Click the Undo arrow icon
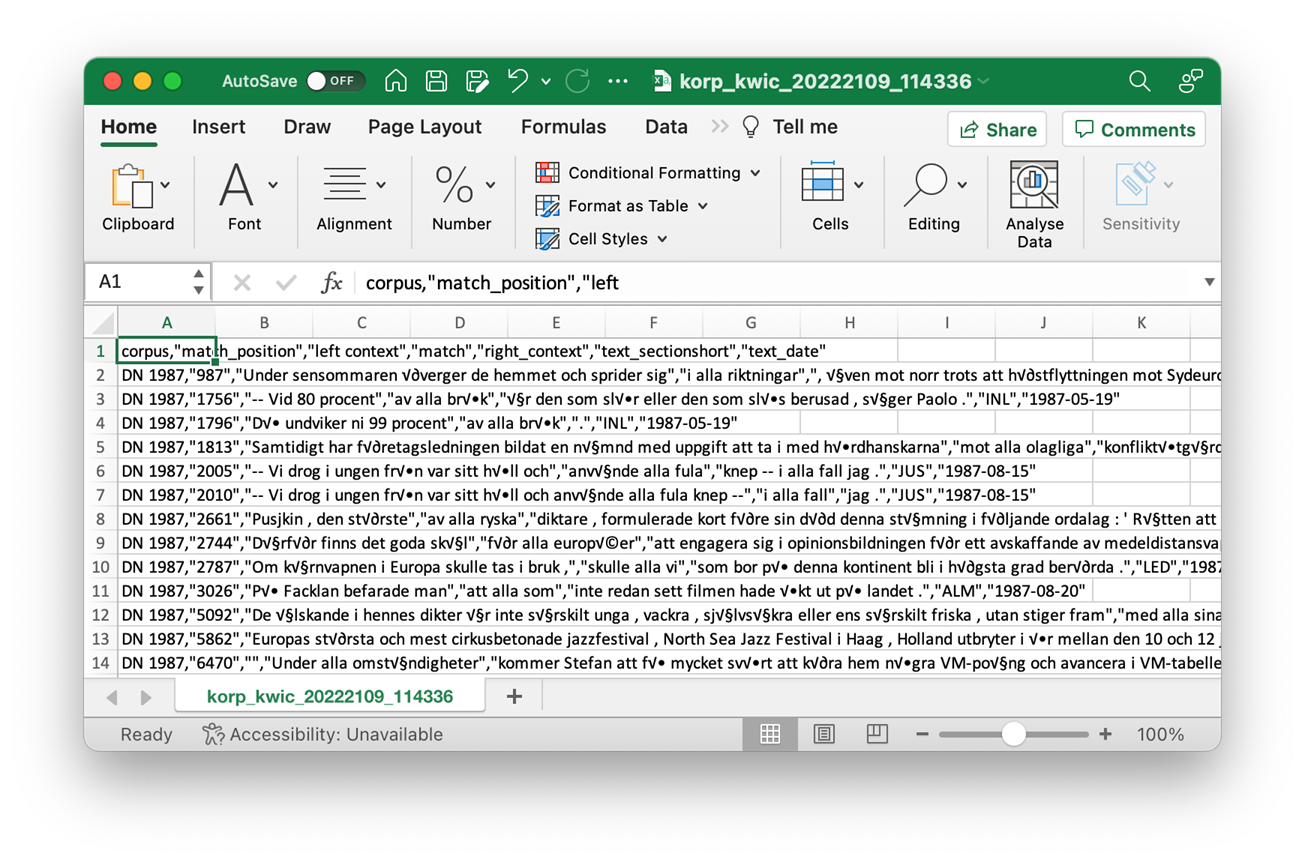The width and height of the screenshot is (1305, 862). click(517, 81)
